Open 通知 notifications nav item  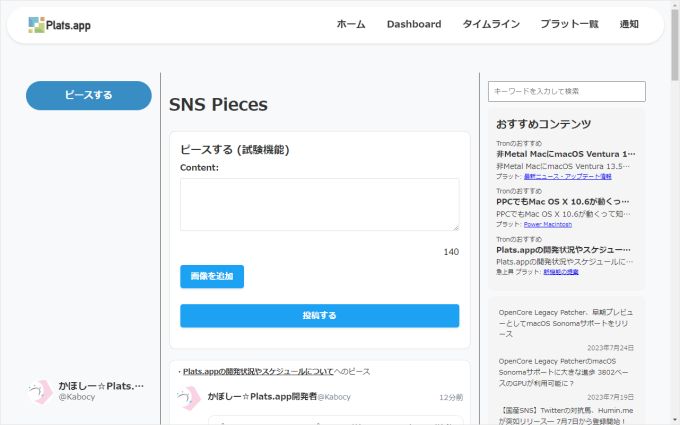coord(629,24)
